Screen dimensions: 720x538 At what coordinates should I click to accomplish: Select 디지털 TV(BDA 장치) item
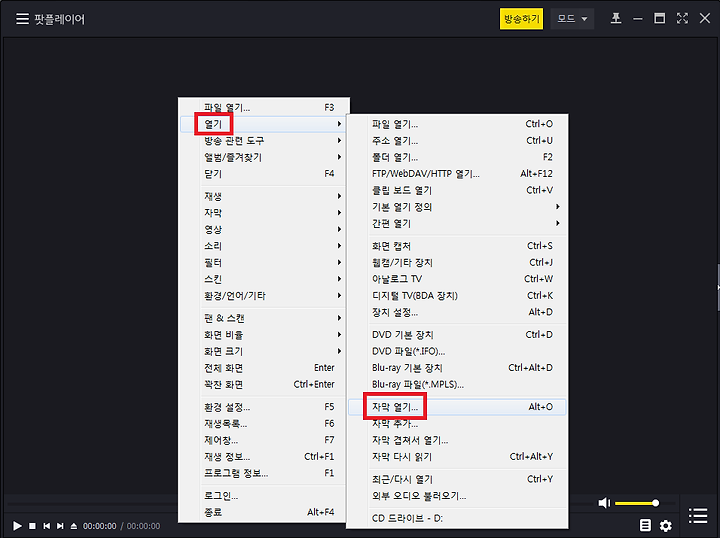pyautogui.click(x=457, y=295)
